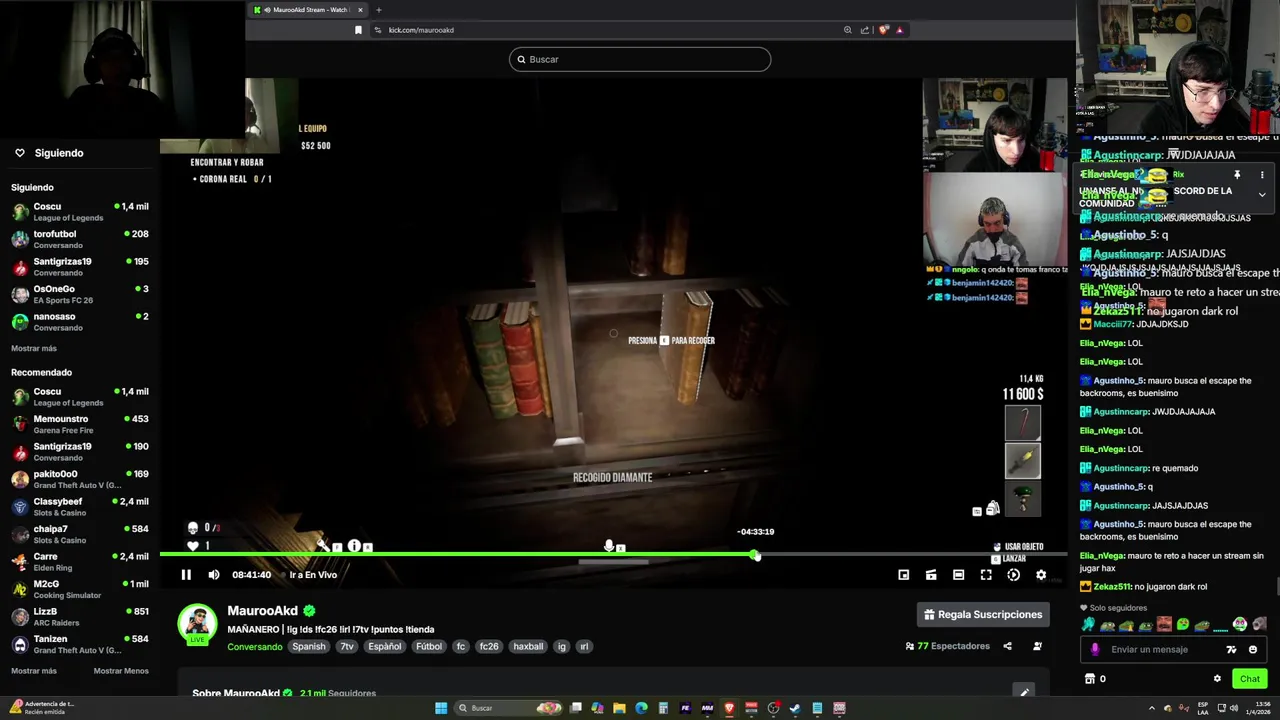Click the seek bar handle knob

(756, 554)
